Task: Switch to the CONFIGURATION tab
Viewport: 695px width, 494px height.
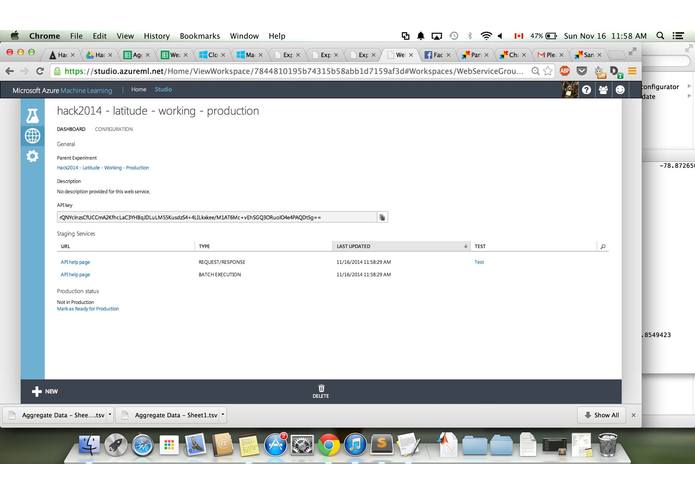Action: (x=113, y=129)
